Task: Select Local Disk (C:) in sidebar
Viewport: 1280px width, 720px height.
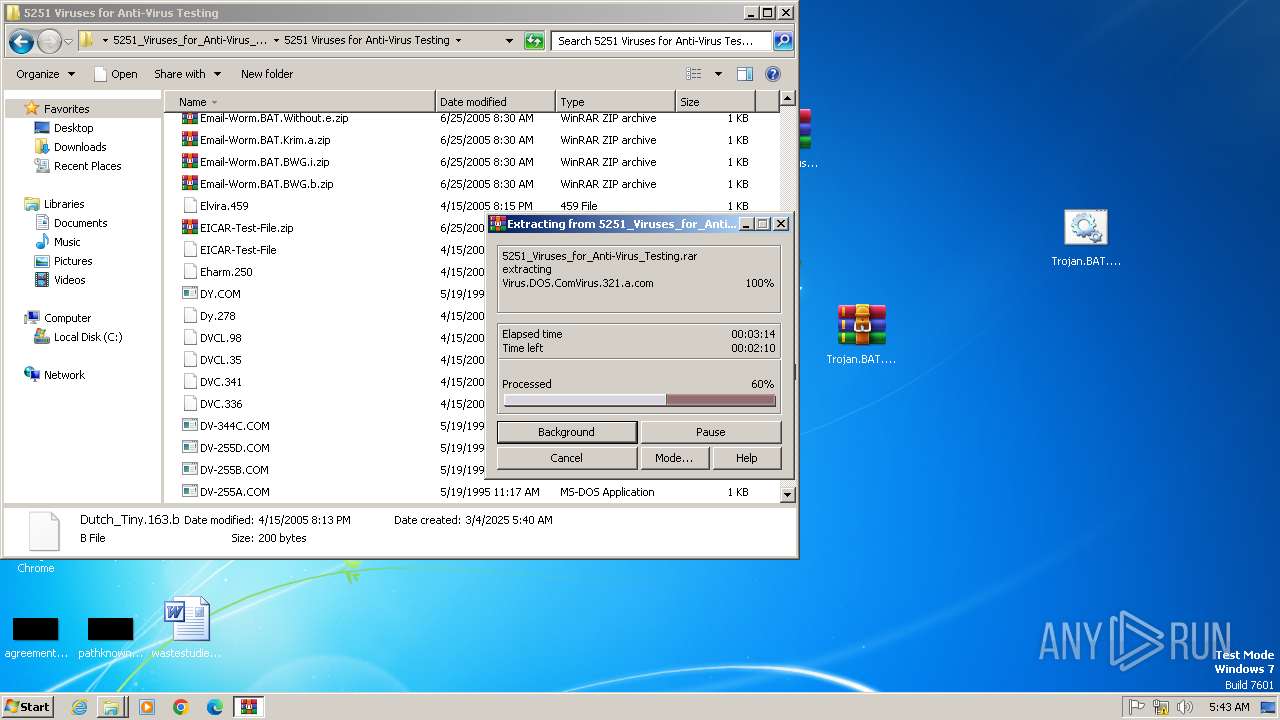Action: pos(88,337)
